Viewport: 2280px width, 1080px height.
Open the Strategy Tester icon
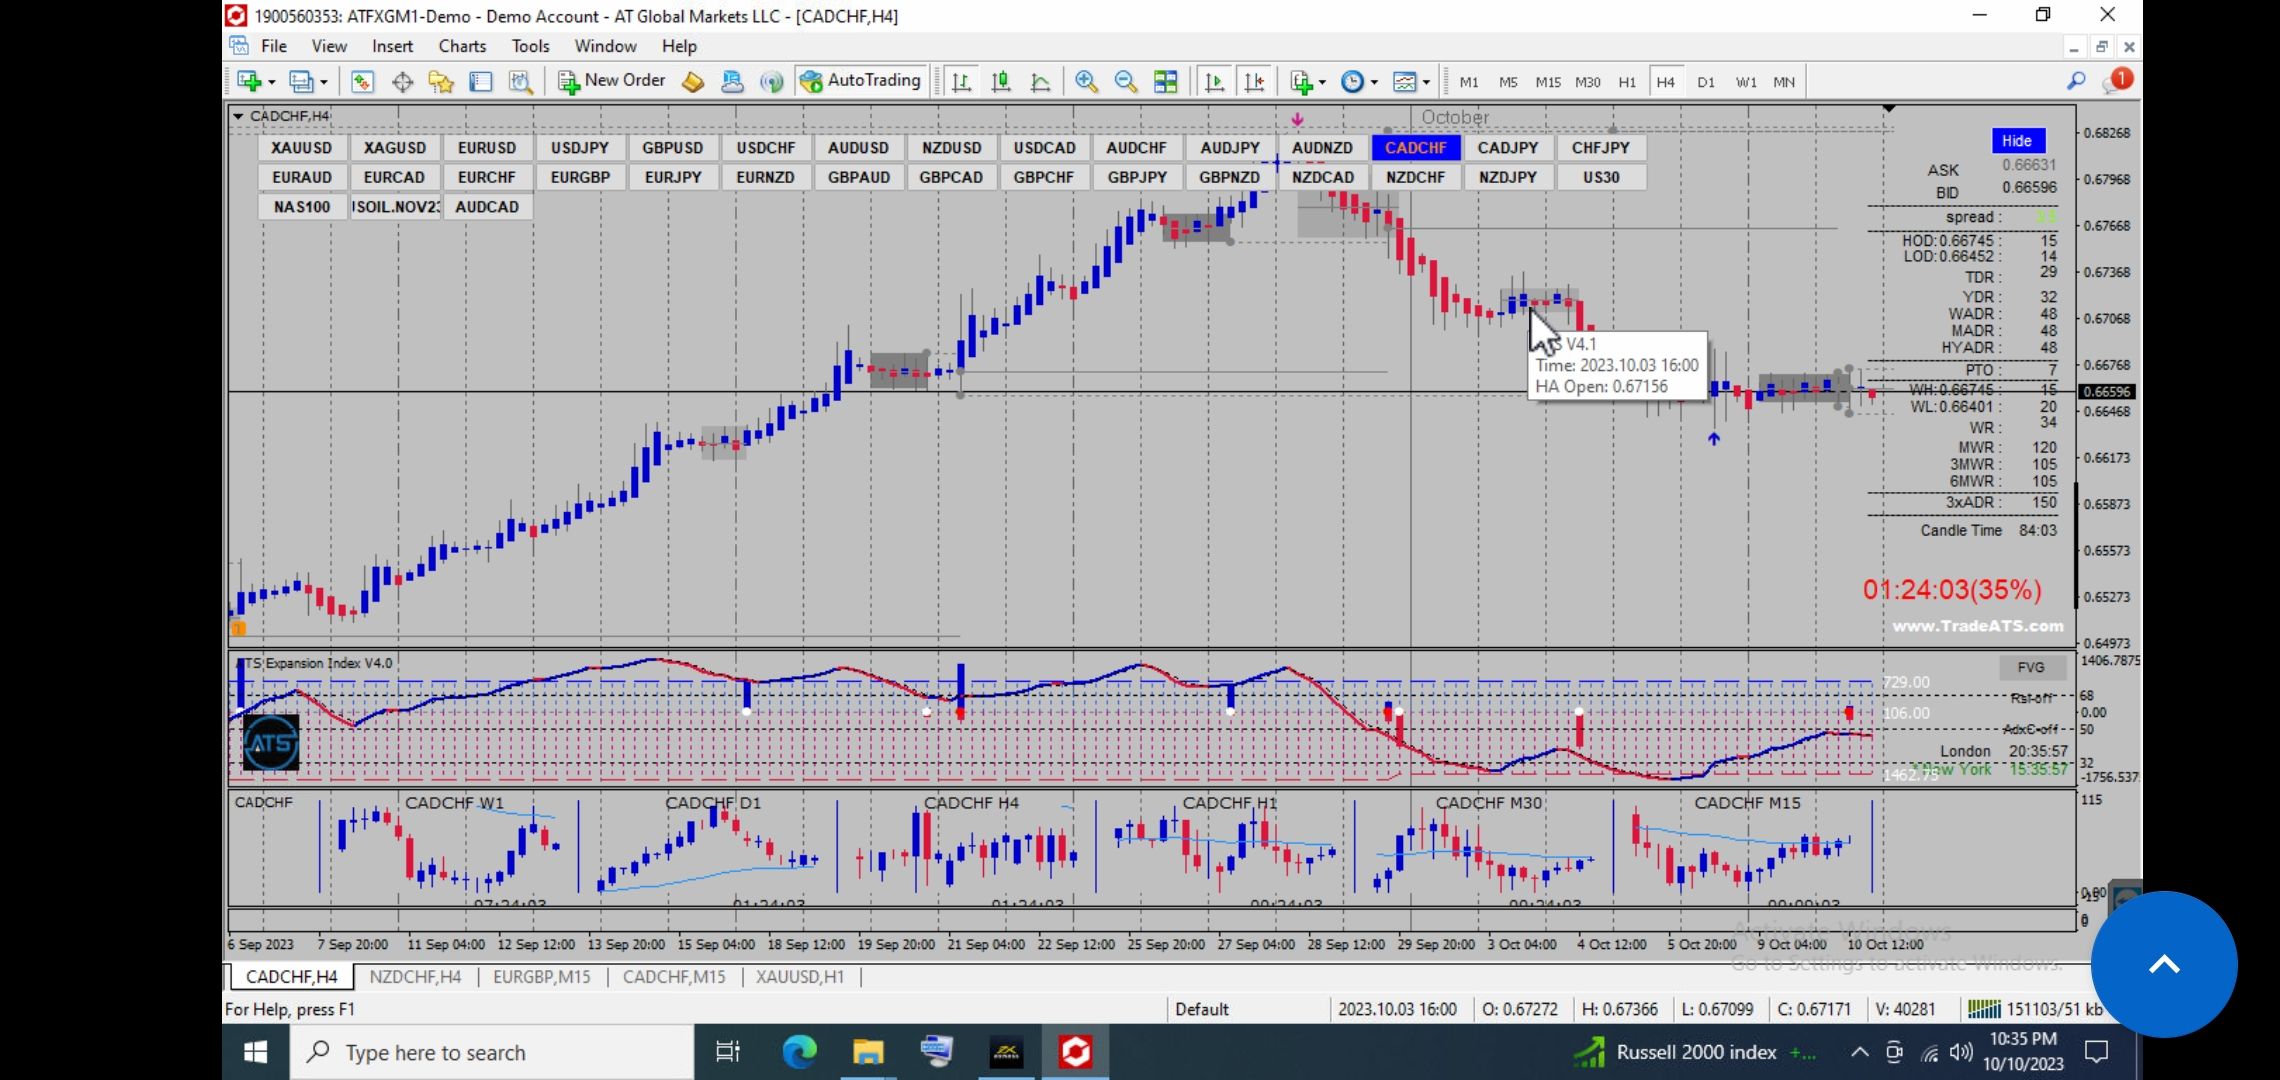520,82
